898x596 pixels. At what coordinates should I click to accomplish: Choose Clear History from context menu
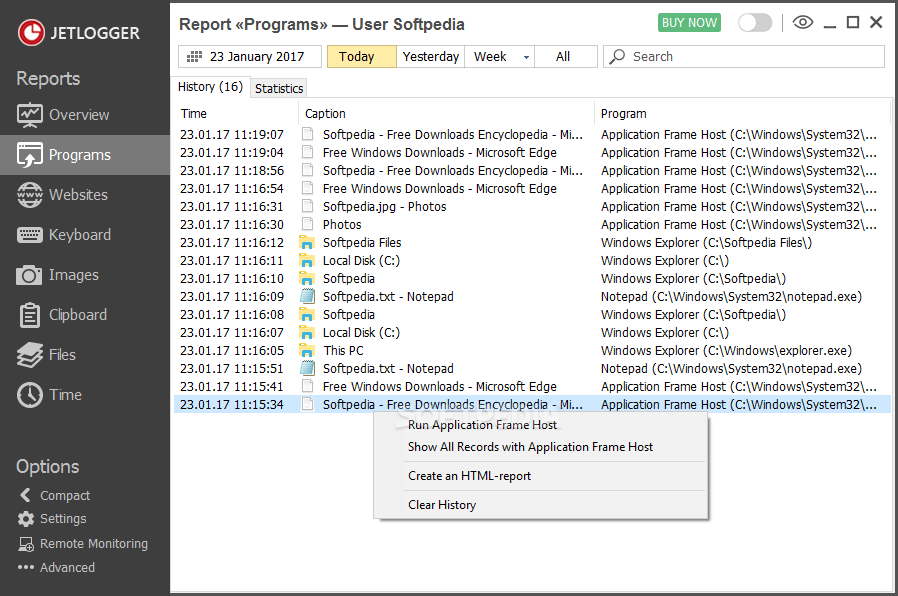(x=442, y=505)
